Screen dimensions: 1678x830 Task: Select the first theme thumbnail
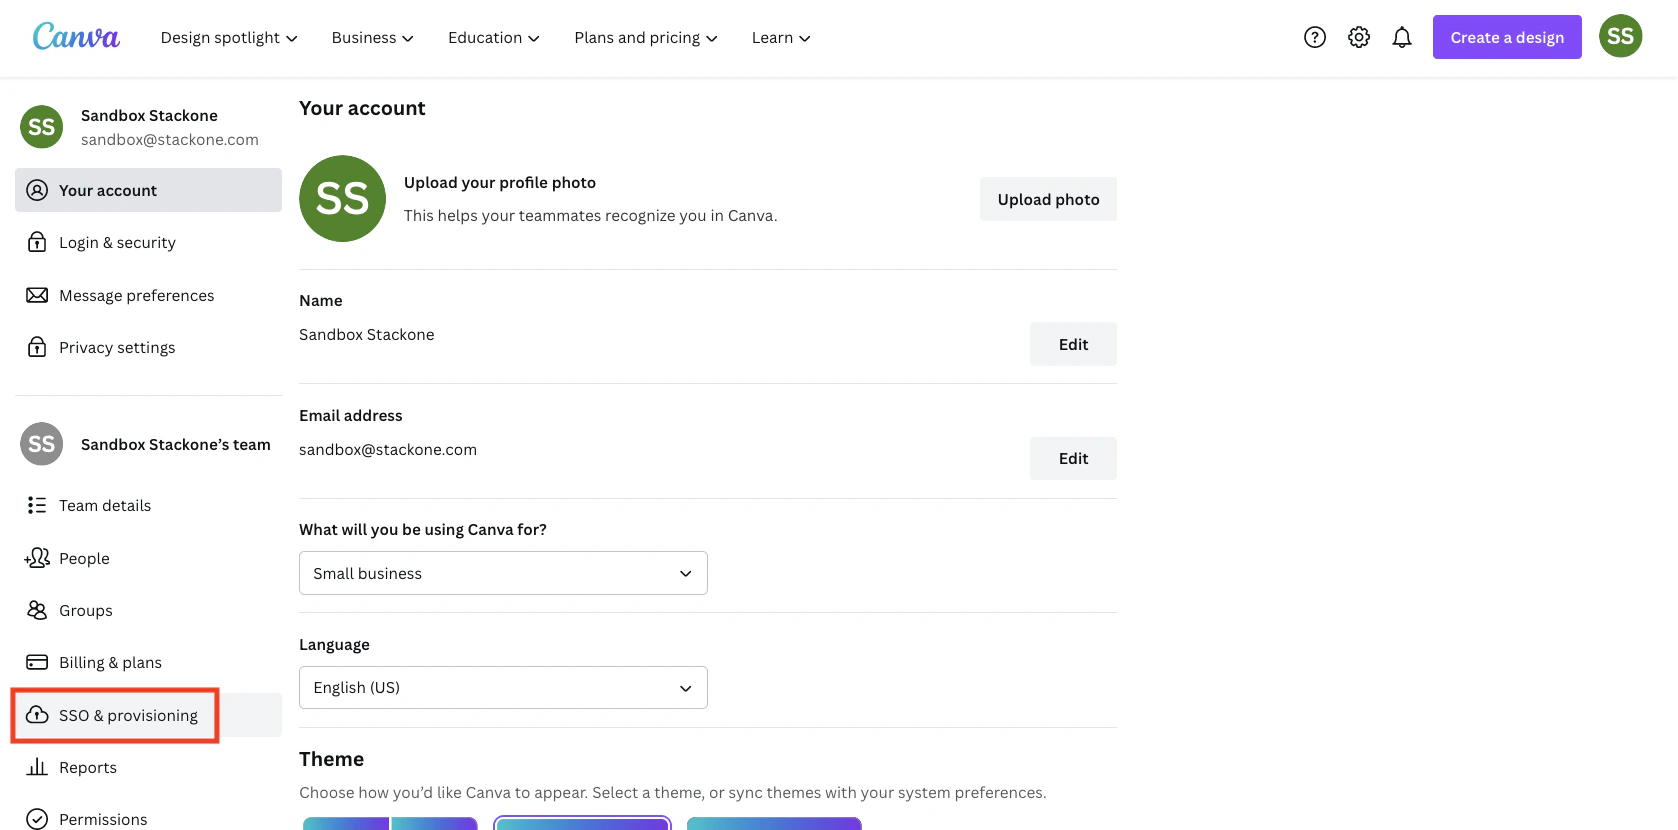tap(390, 823)
